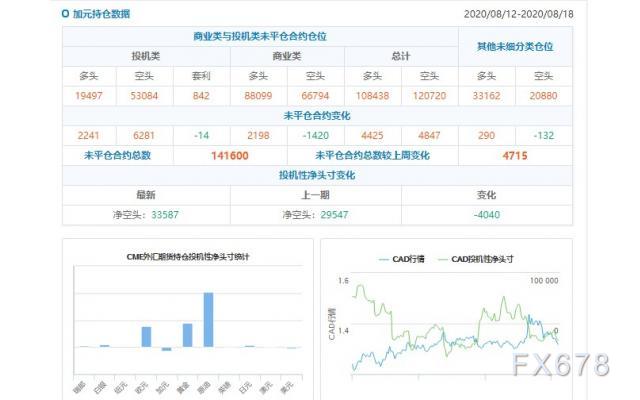Click the 变化 column header
The height and width of the screenshot is (400, 640).
click(487, 195)
